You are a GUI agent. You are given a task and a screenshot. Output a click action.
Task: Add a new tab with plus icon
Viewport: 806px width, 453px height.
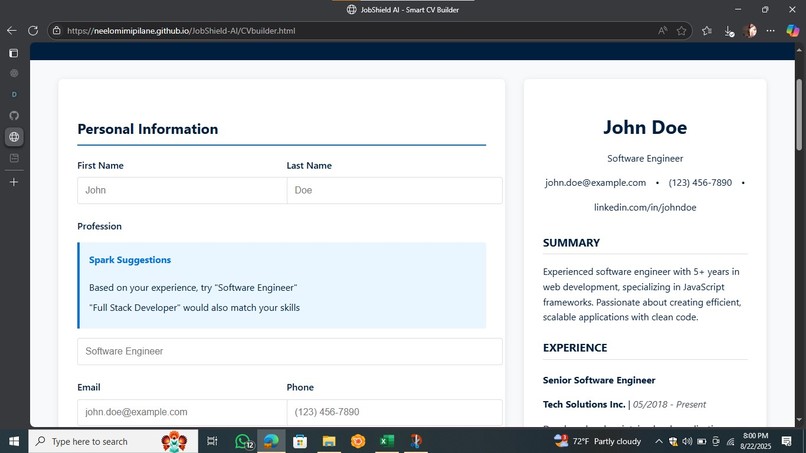[14, 182]
